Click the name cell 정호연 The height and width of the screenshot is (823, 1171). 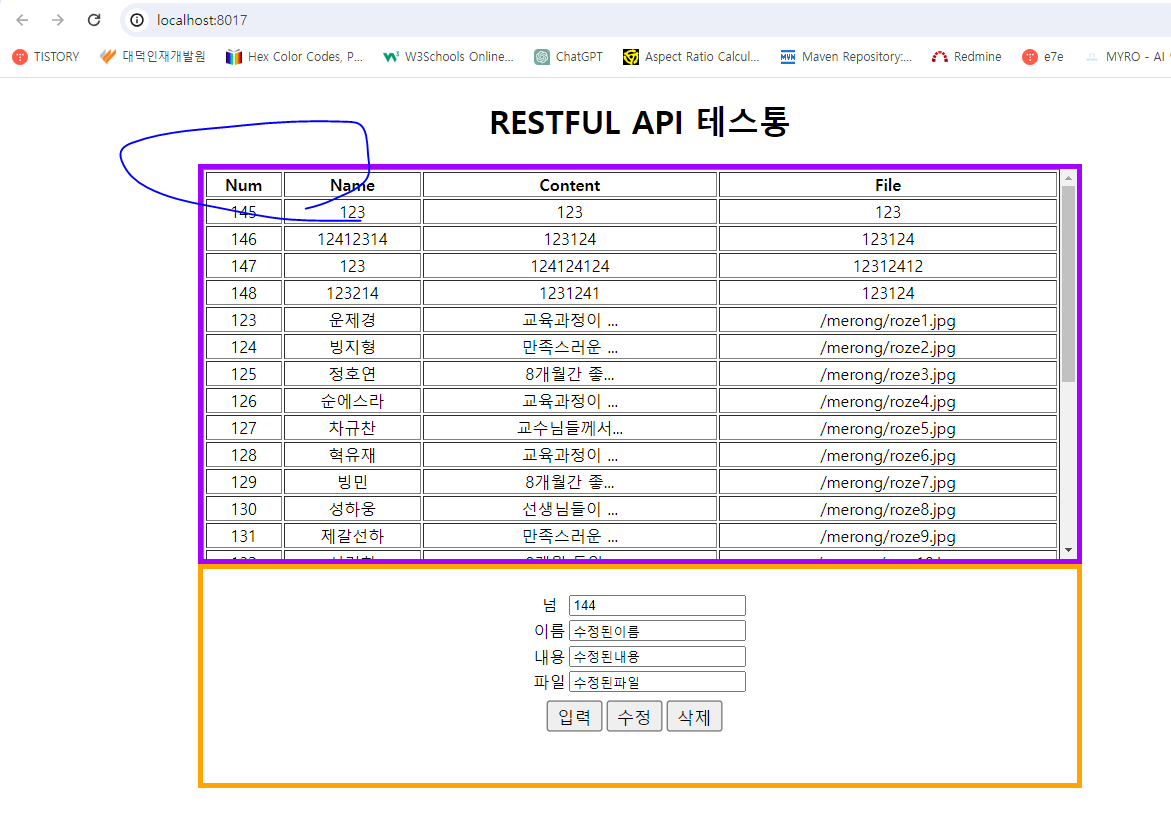352,374
